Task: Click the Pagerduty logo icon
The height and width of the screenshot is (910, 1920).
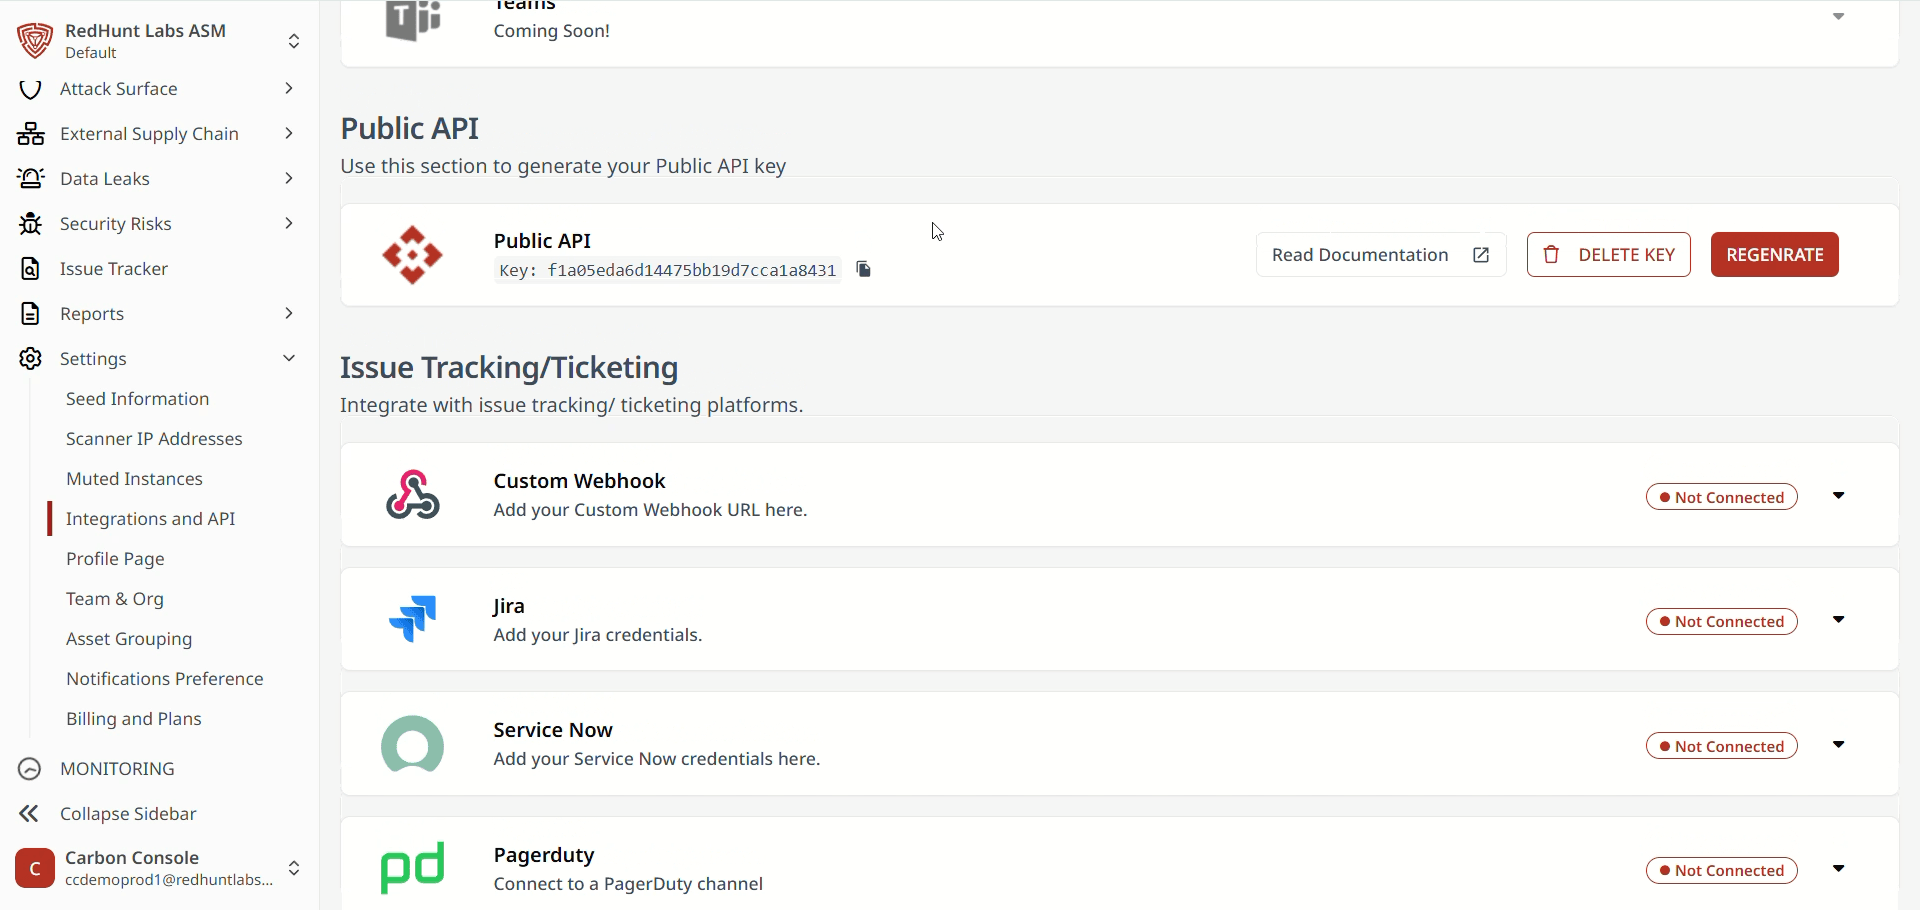Action: pyautogui.click(x=412, y=868)
